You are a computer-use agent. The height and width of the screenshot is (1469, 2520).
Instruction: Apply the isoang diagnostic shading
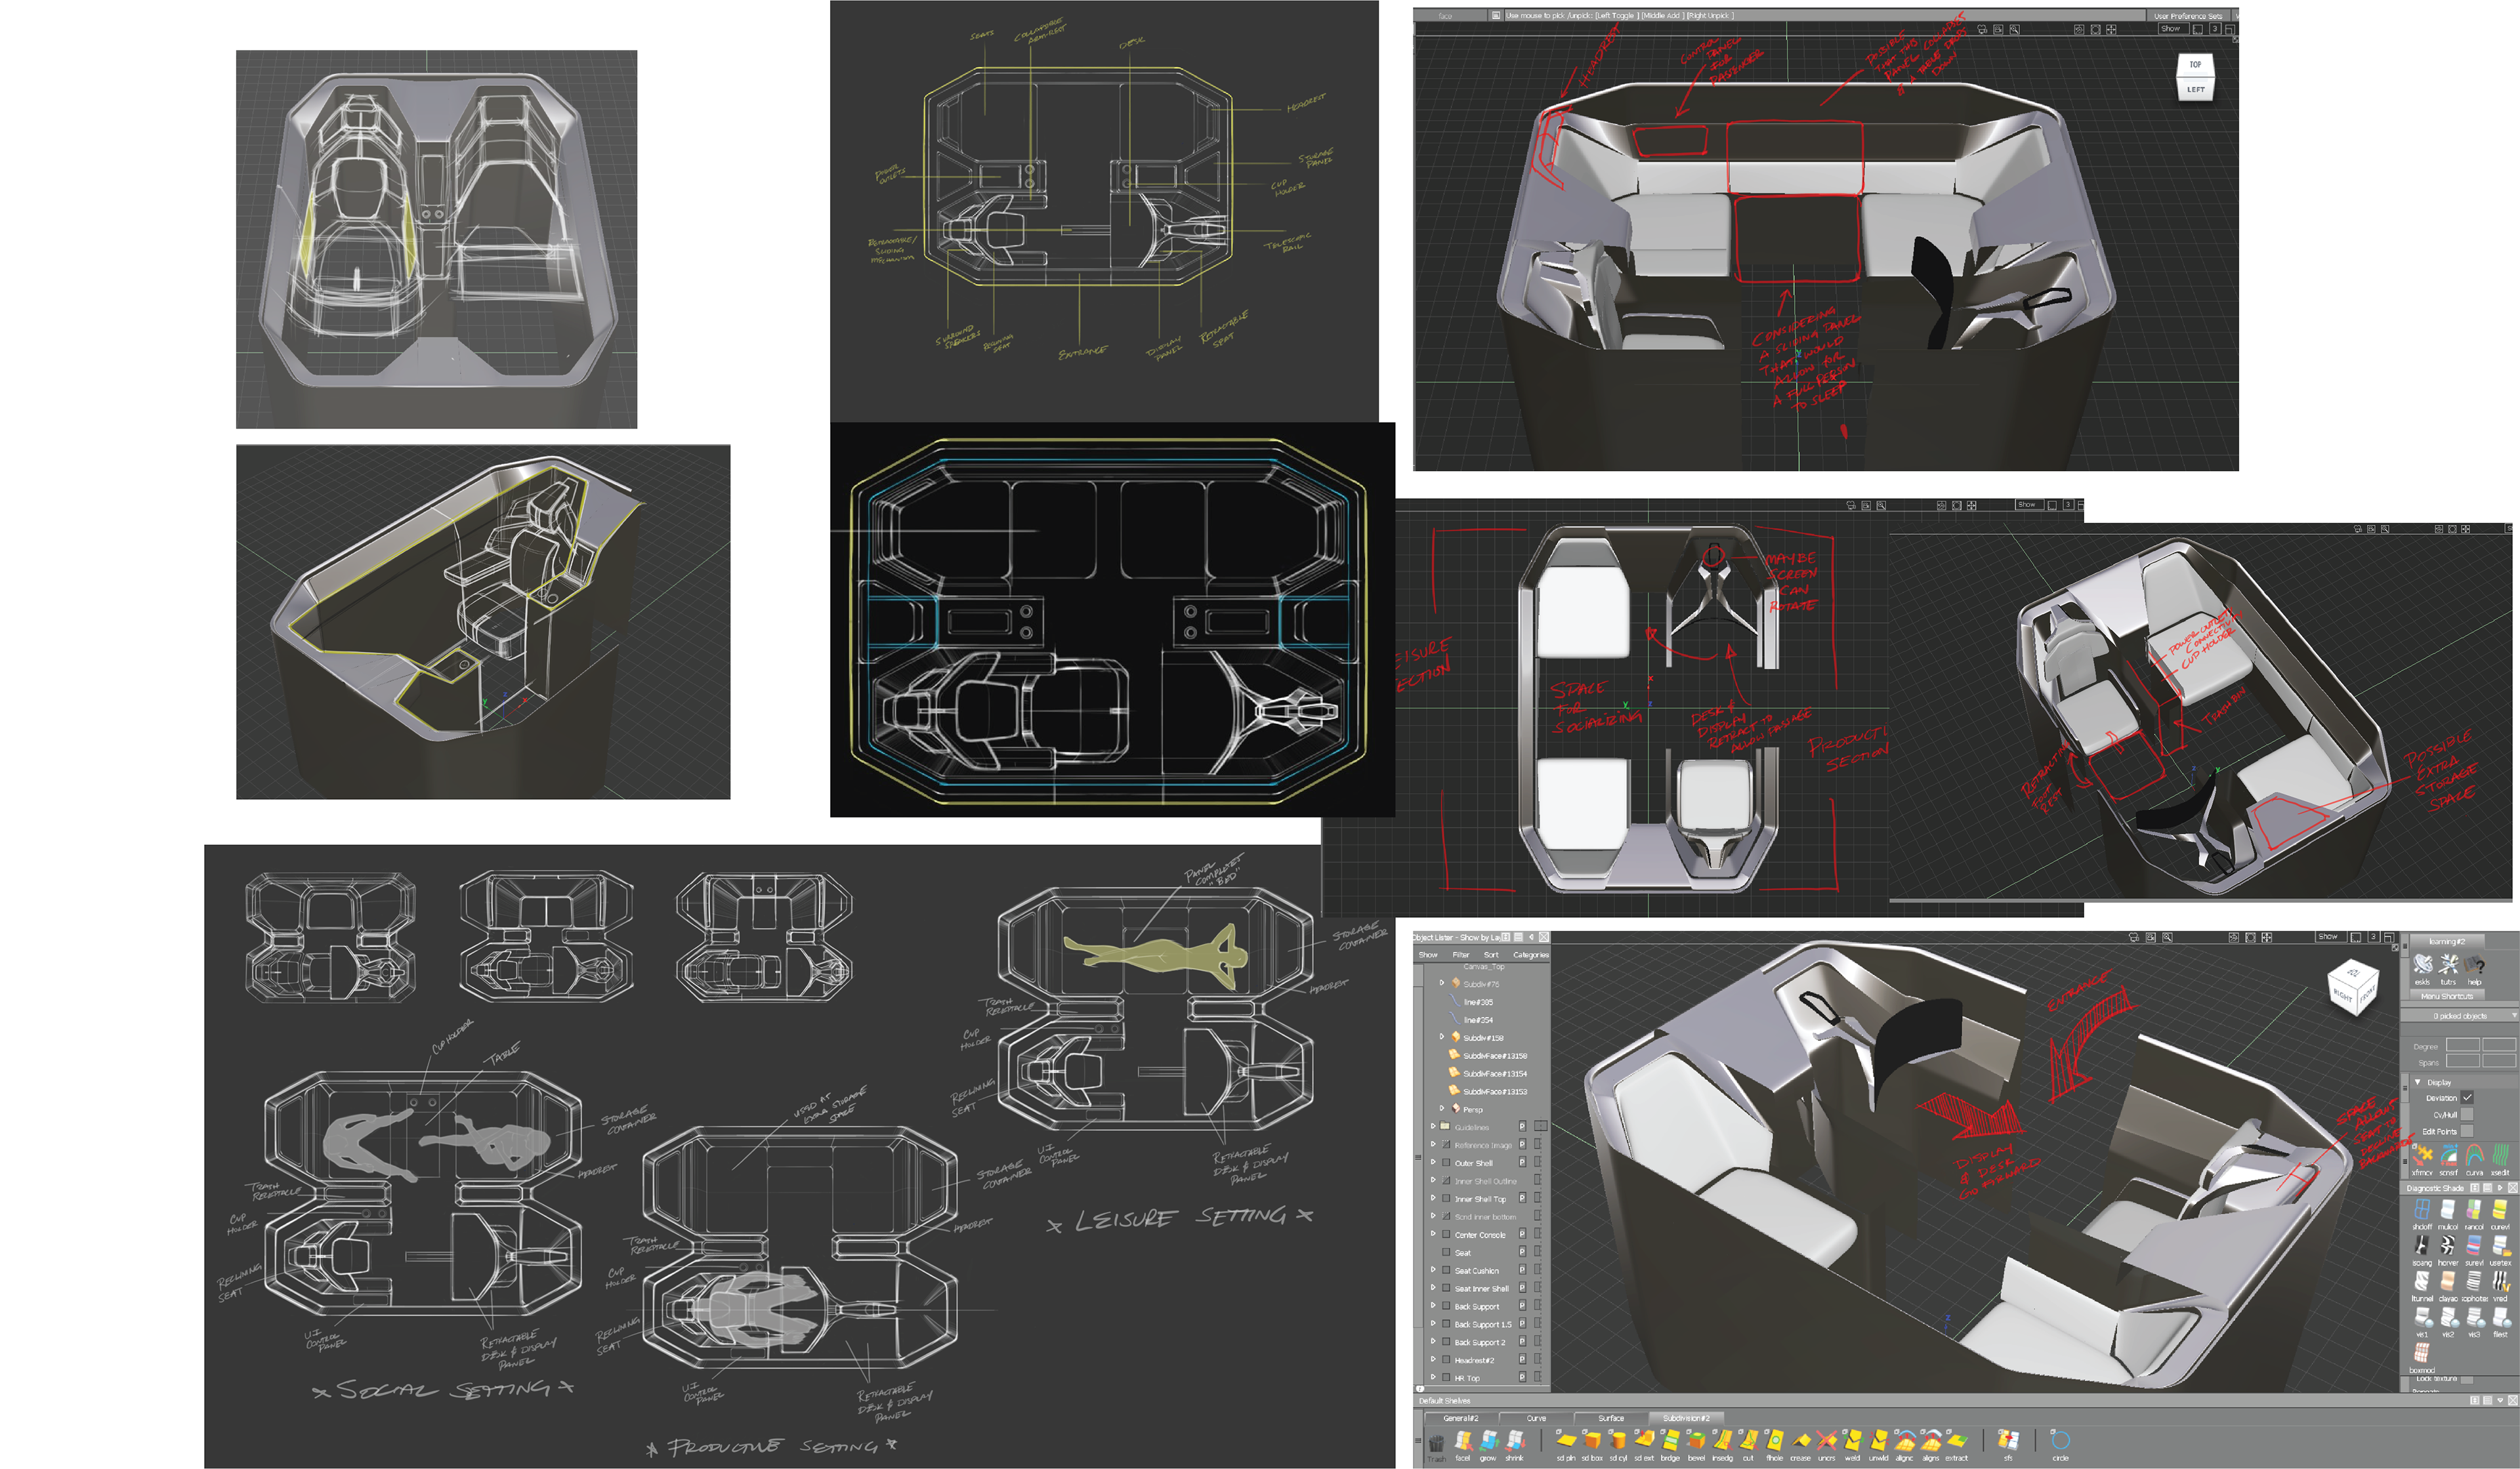(2421, 1246)
